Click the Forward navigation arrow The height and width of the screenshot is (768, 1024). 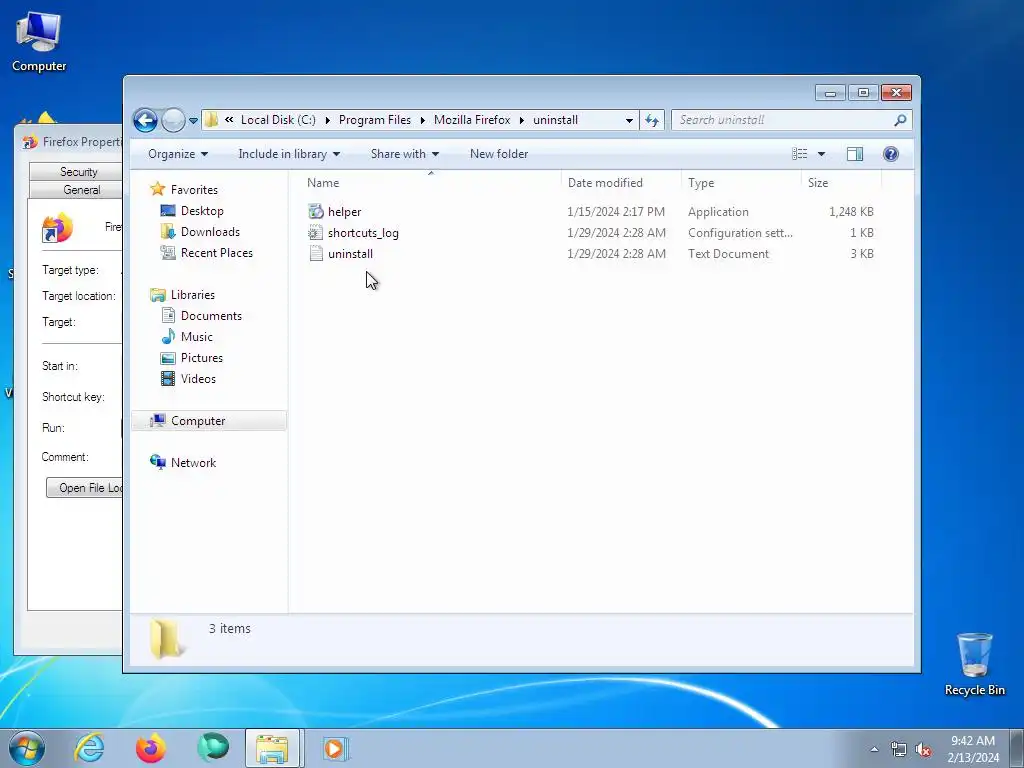point(173,120)
